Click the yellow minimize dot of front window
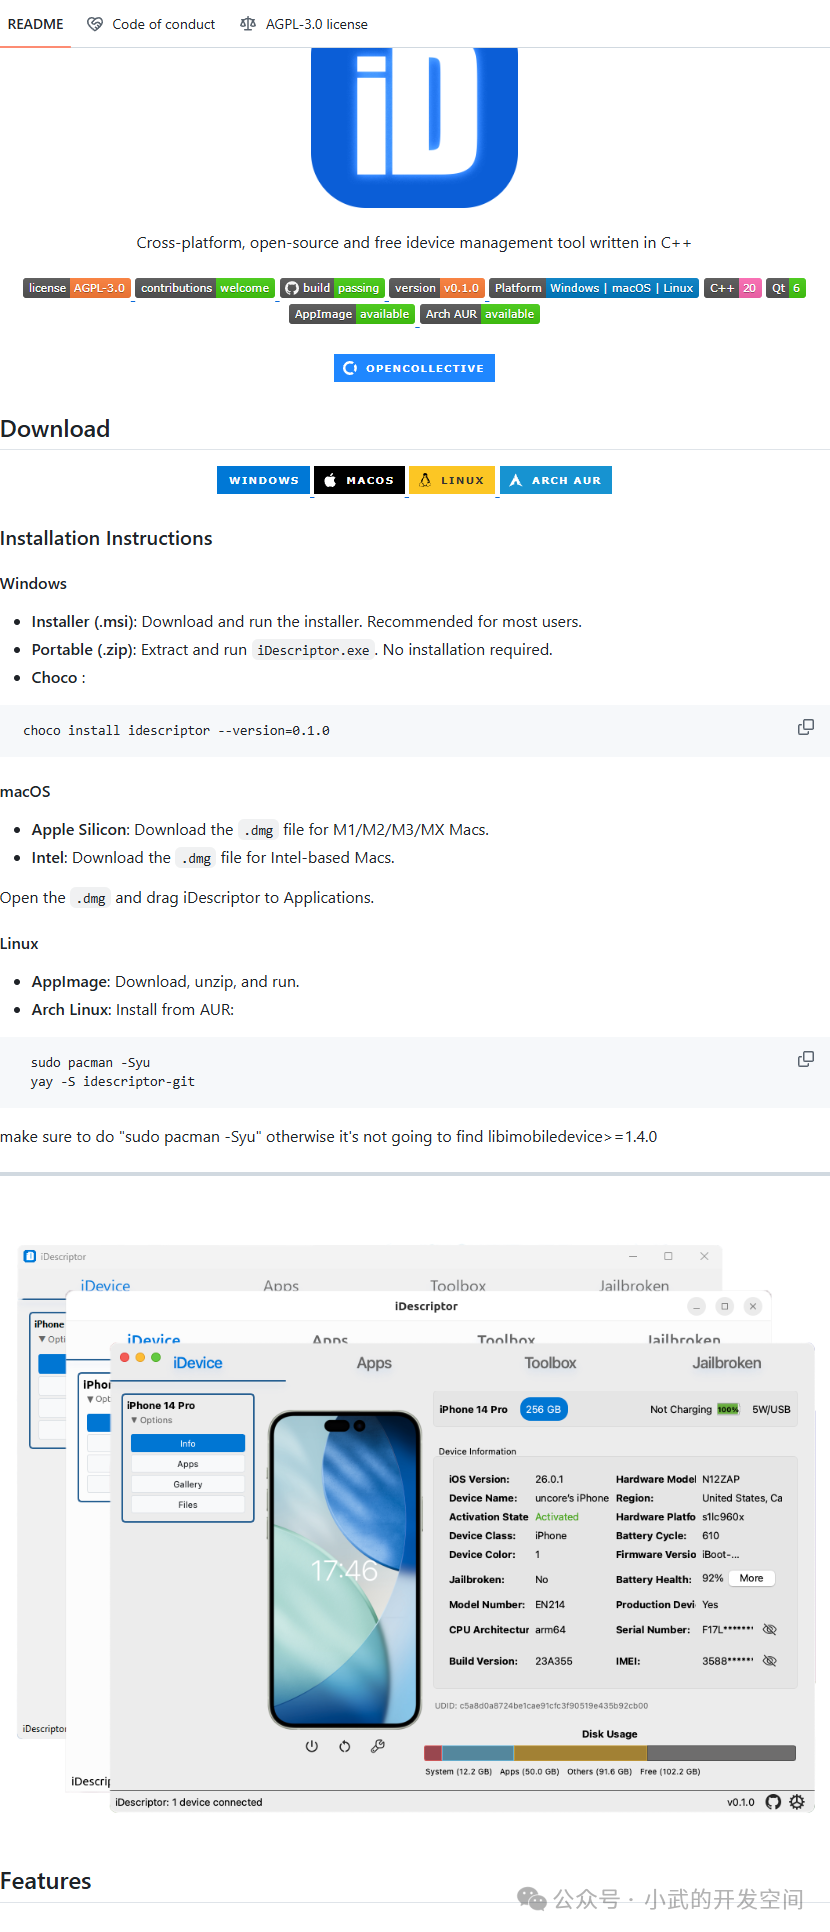The image size is (830, 1932). click(x=140, y=1357)
